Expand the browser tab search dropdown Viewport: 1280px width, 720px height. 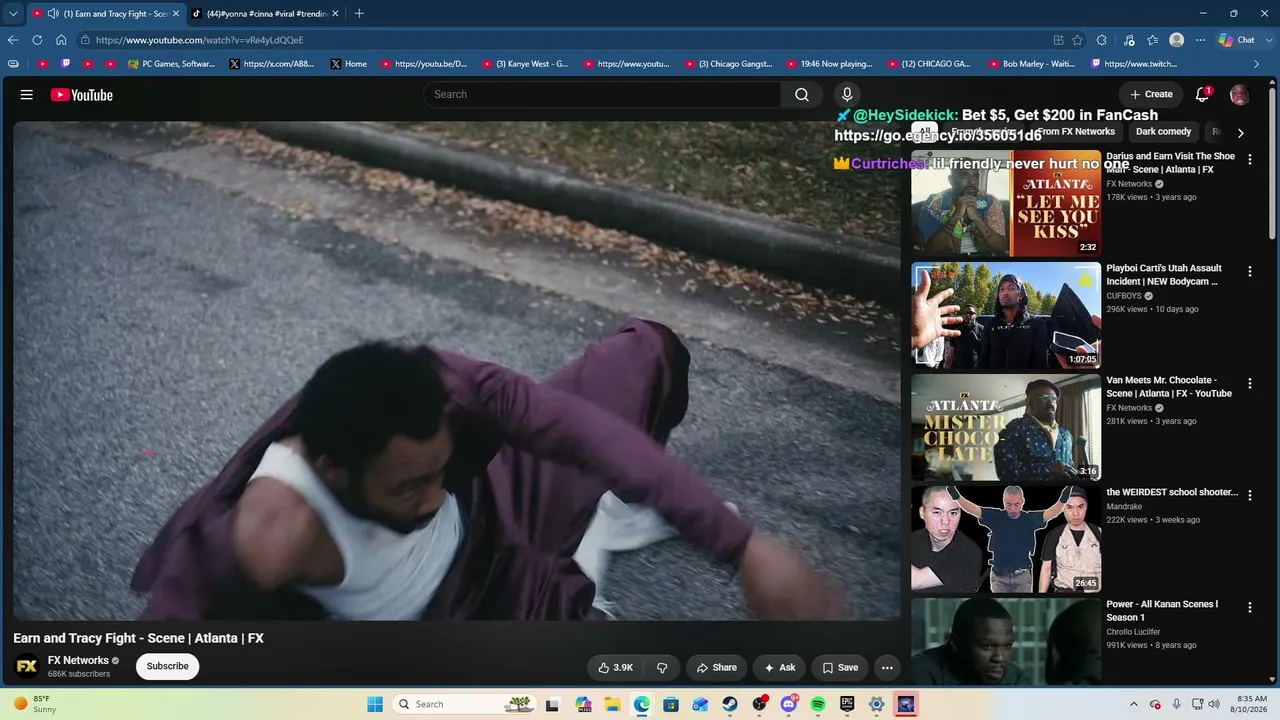pos(13,14)
